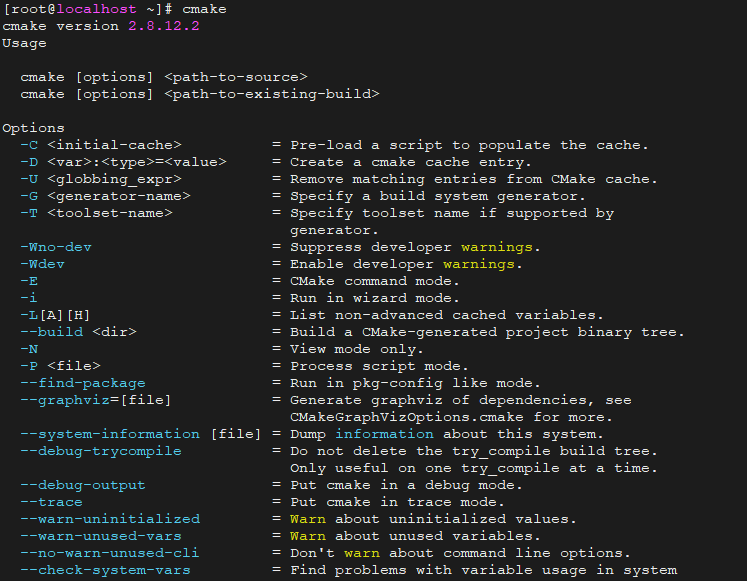
Task: Click the -C initial-cache option
Action: 101,145
